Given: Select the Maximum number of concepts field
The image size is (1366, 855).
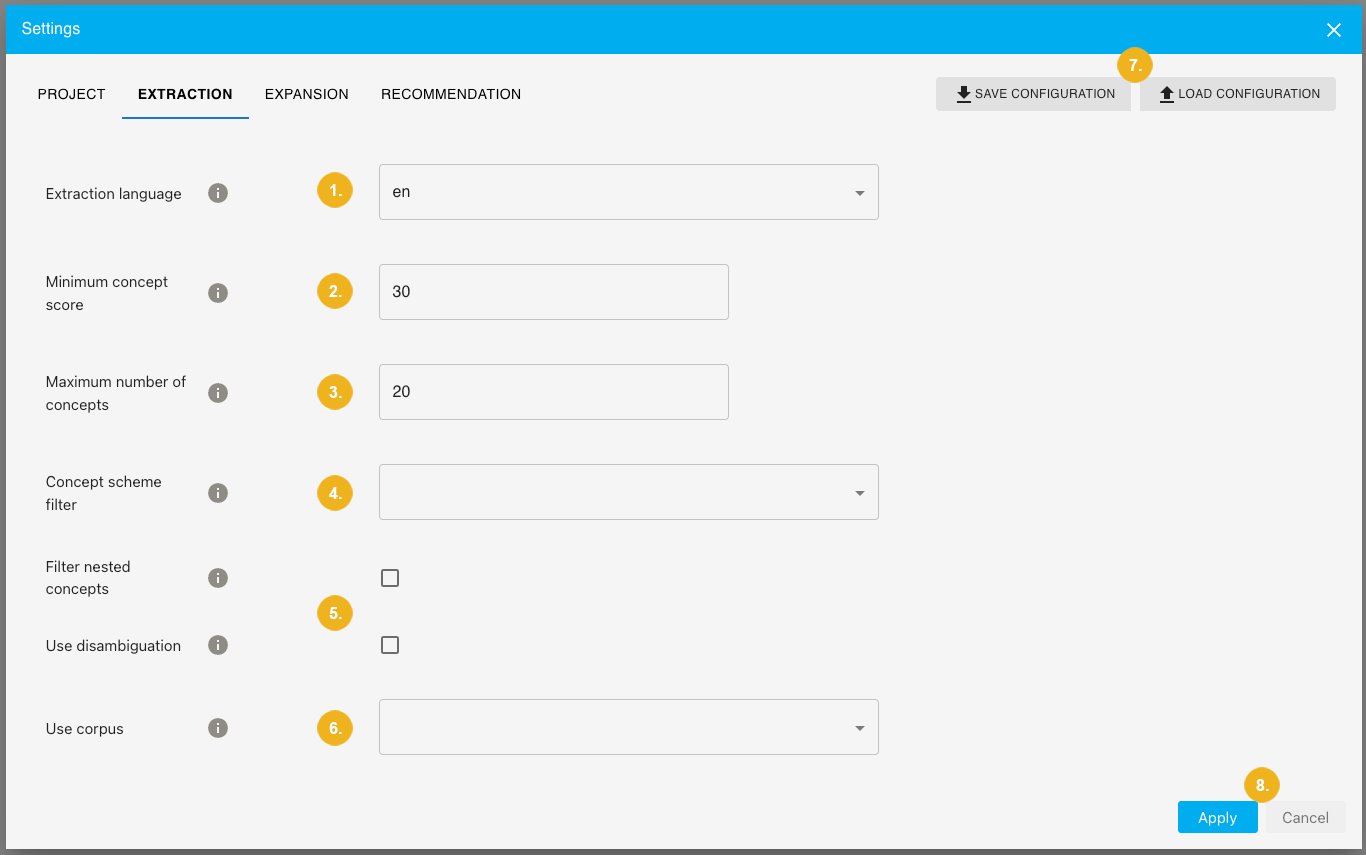Looking at the screenshot, I should tap(553, 392).
